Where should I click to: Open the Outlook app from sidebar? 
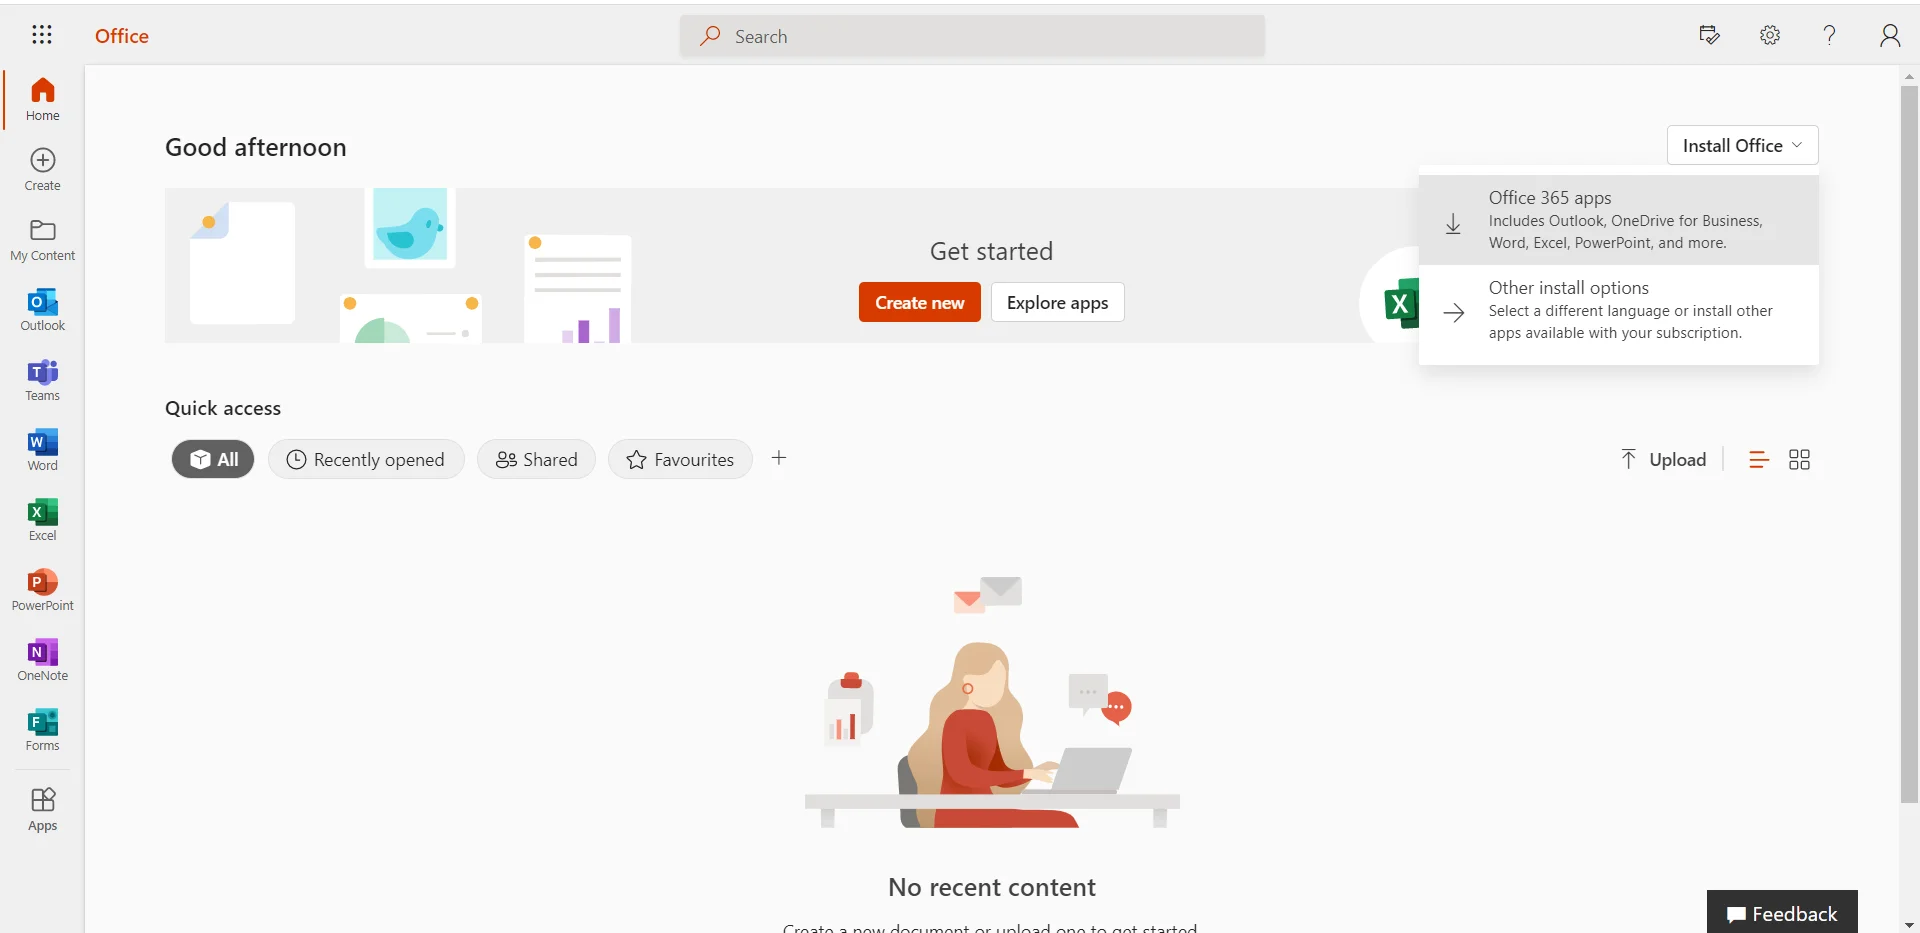42,310
